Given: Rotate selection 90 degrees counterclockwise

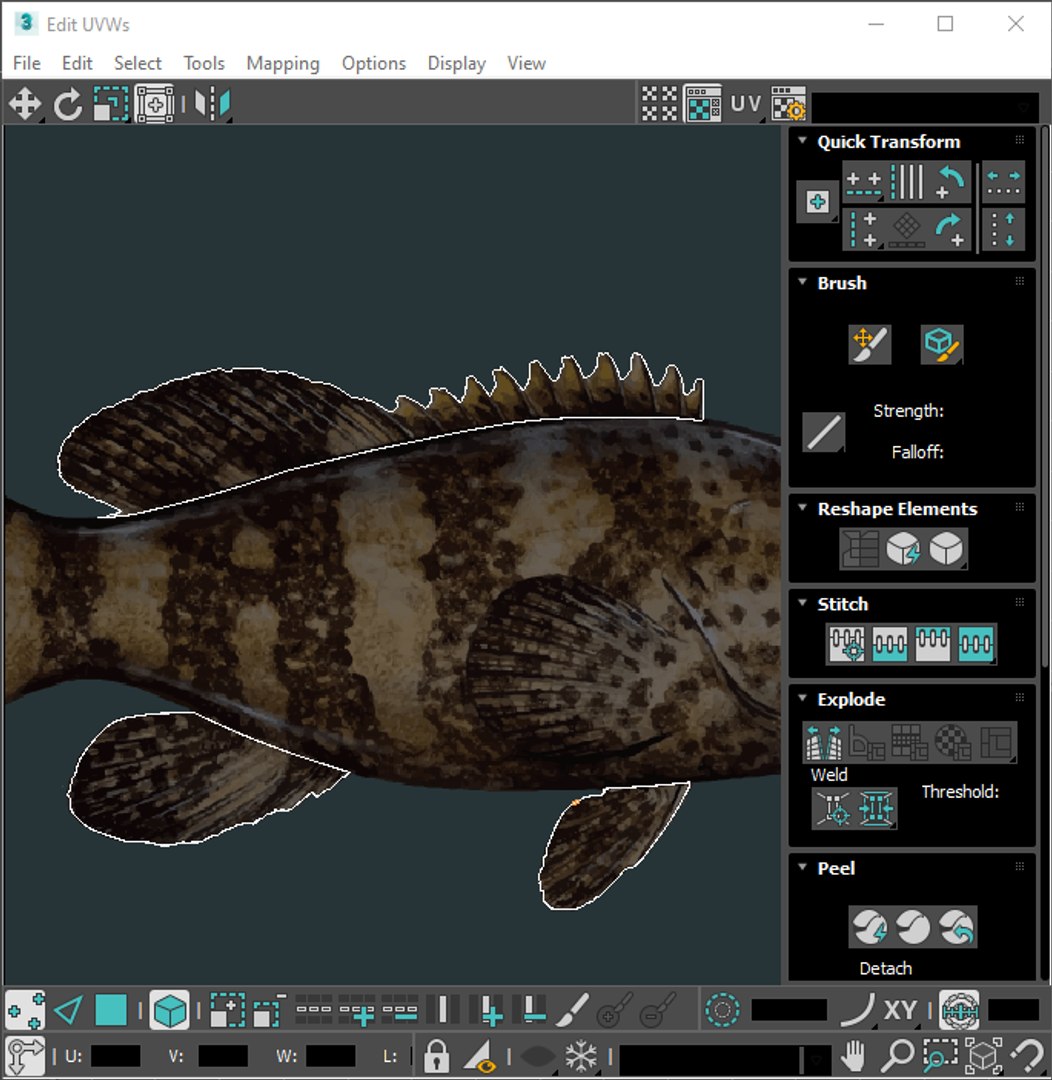Looking at the screenshot, I should [949, 182].
